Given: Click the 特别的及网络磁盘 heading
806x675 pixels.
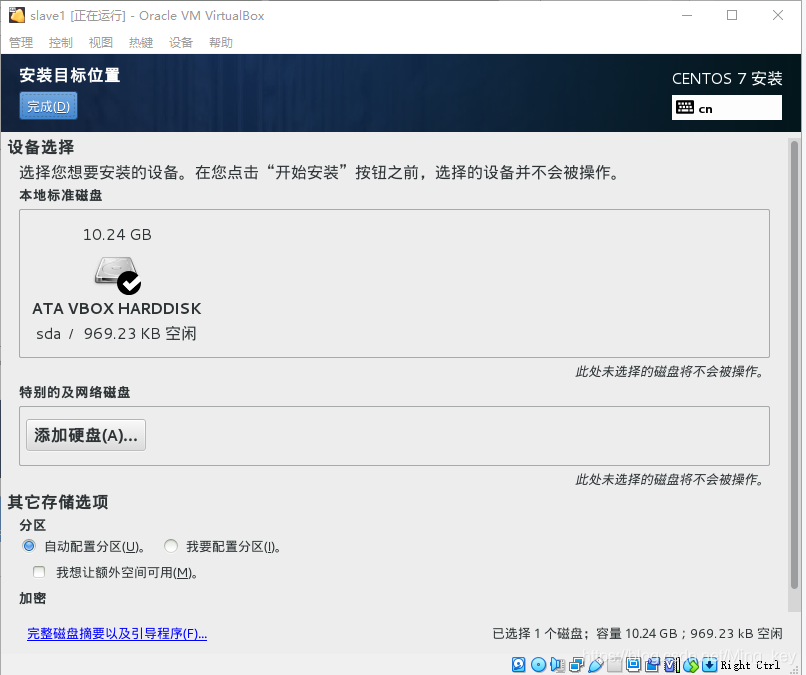Looking at the screenshot, I should click(75, 392).
